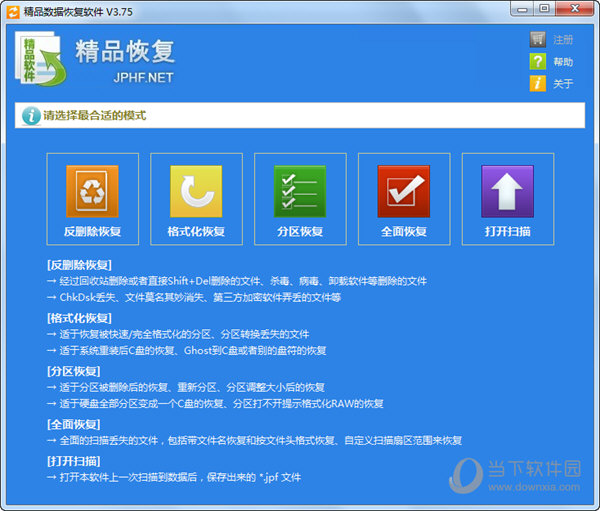This screenshot has height=511, width=600.
Task: Click the line starting with ChkDsk丢失
Action: 194,297
